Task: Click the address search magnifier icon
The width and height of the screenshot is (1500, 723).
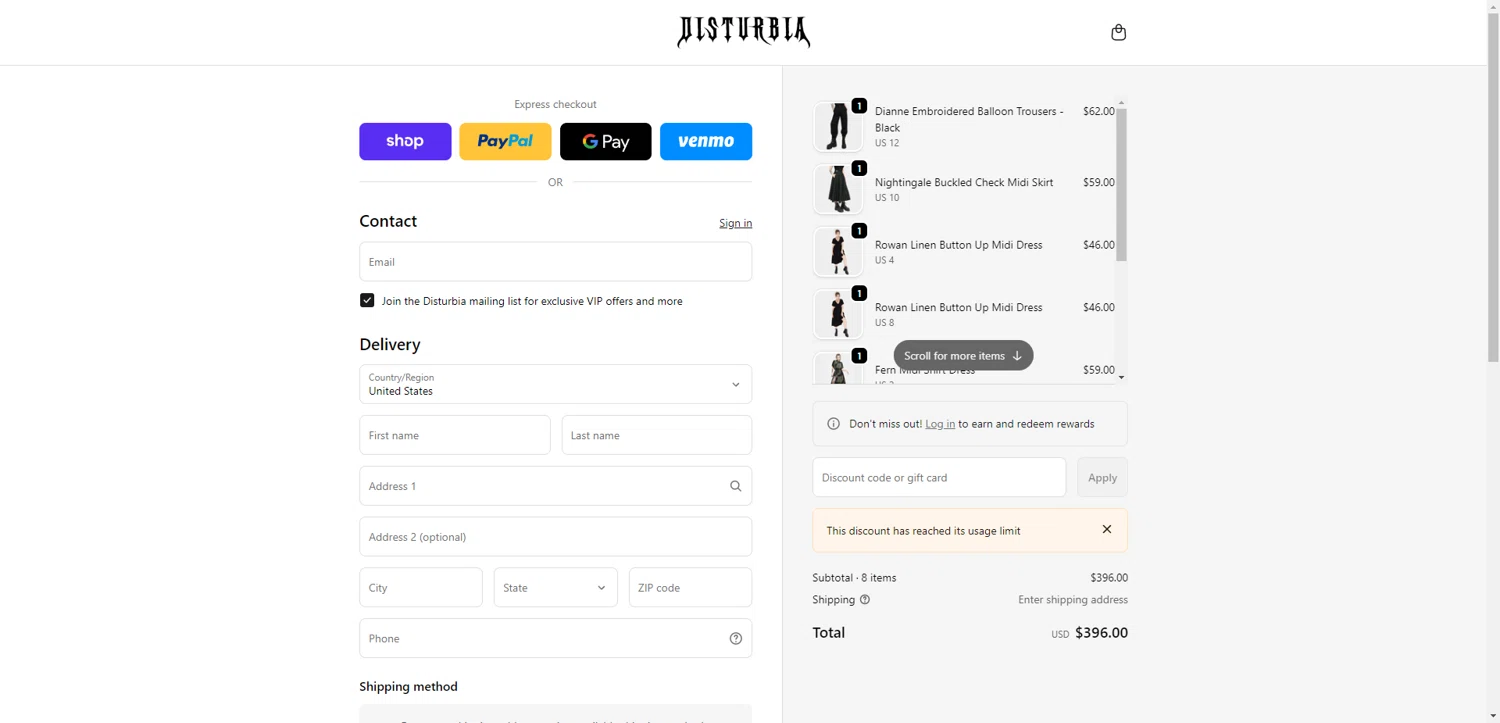Action: [x=735, y=486]
